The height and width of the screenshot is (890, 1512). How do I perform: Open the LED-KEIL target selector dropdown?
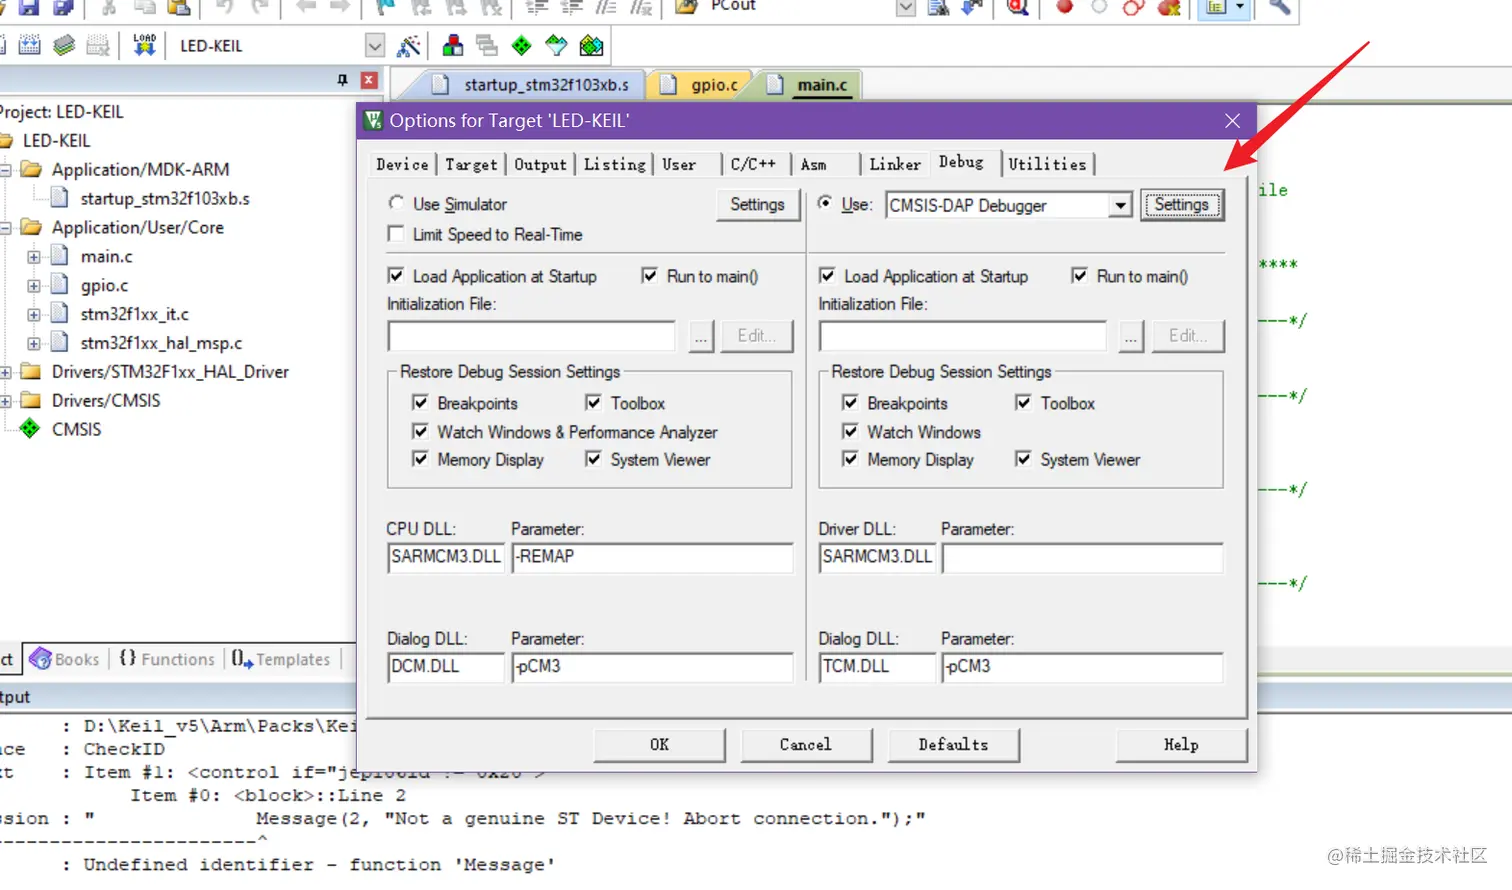pyautogui.click(x=375, y=46)
